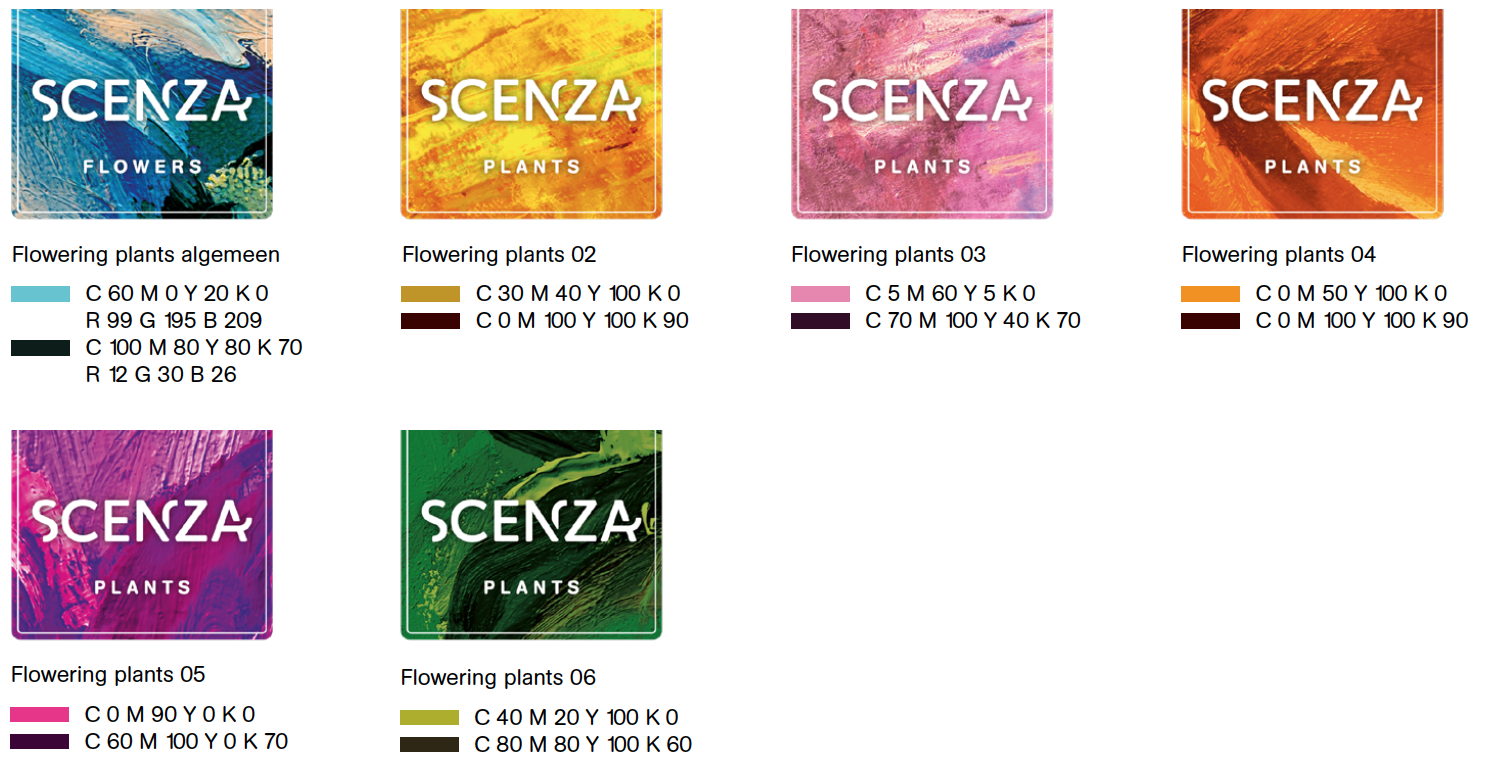Pick the magenta C 0 M 90 swatch

pos(40,715)
